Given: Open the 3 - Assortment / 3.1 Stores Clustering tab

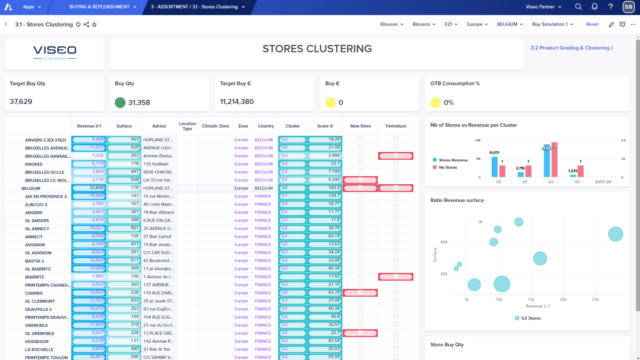Looking at the screenshot, I should pos(198,7).
